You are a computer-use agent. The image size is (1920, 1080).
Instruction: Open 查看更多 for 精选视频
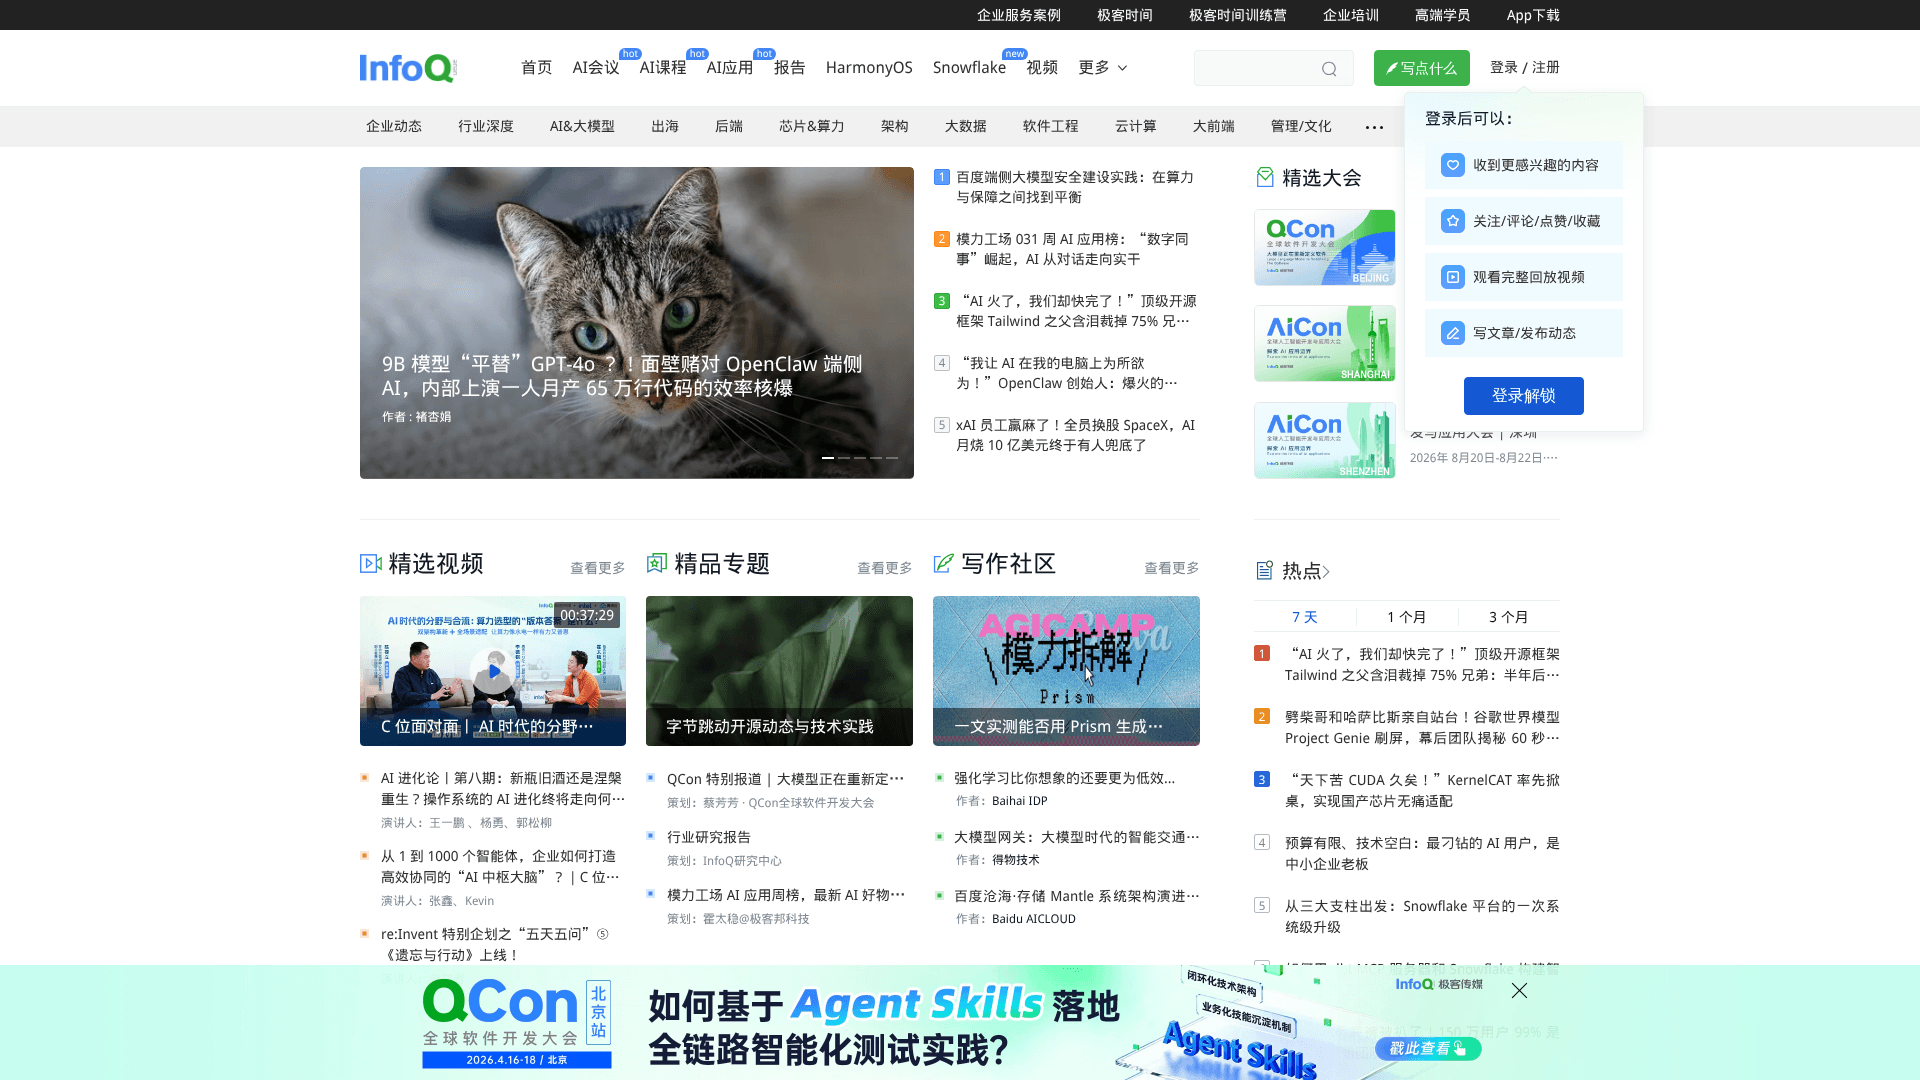coord(597,567)
